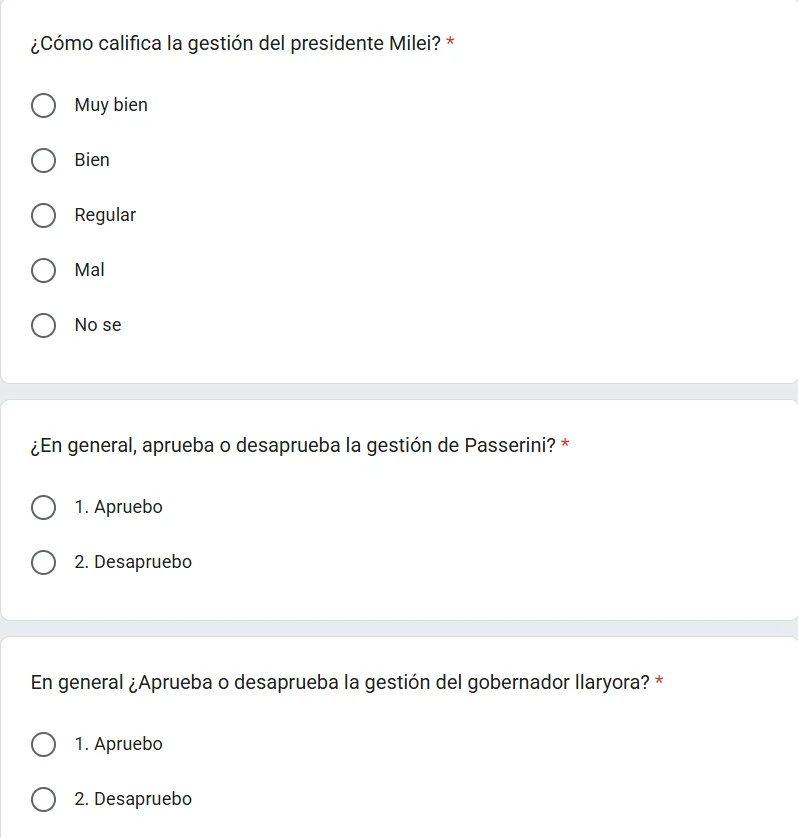This screenshot has width=798, height=838.
Task: Click the 'Regular' option label text
Action: [x=105, y=215]
